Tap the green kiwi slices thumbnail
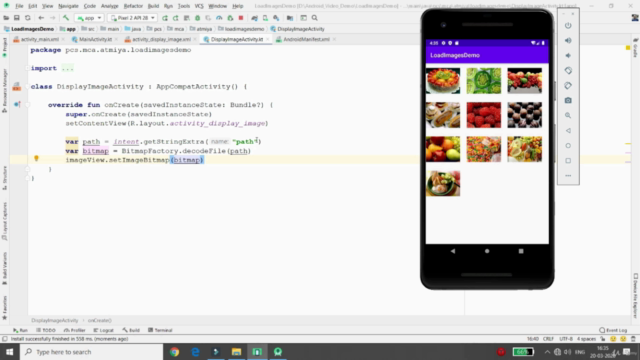The width and height of the screenshot is (640, 360). (484, 81)
